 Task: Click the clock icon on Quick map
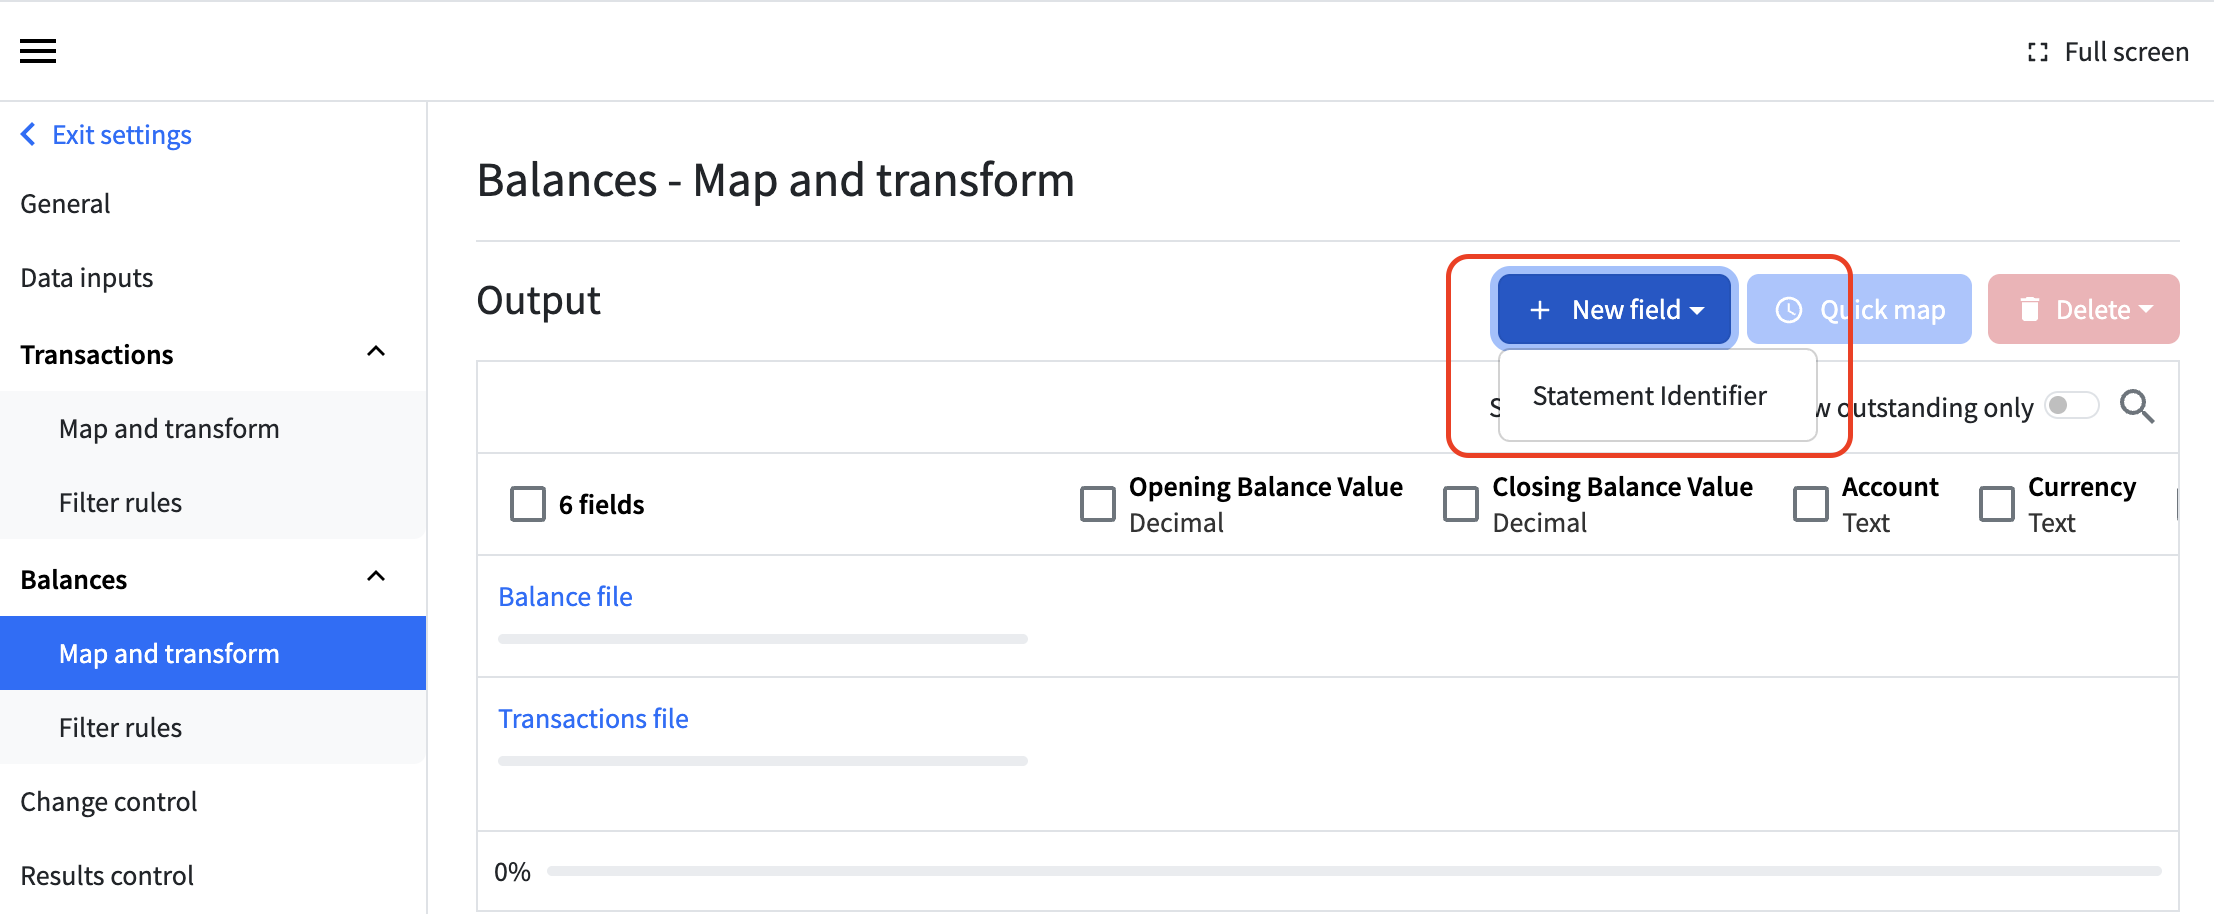(x=1789, y=310)
